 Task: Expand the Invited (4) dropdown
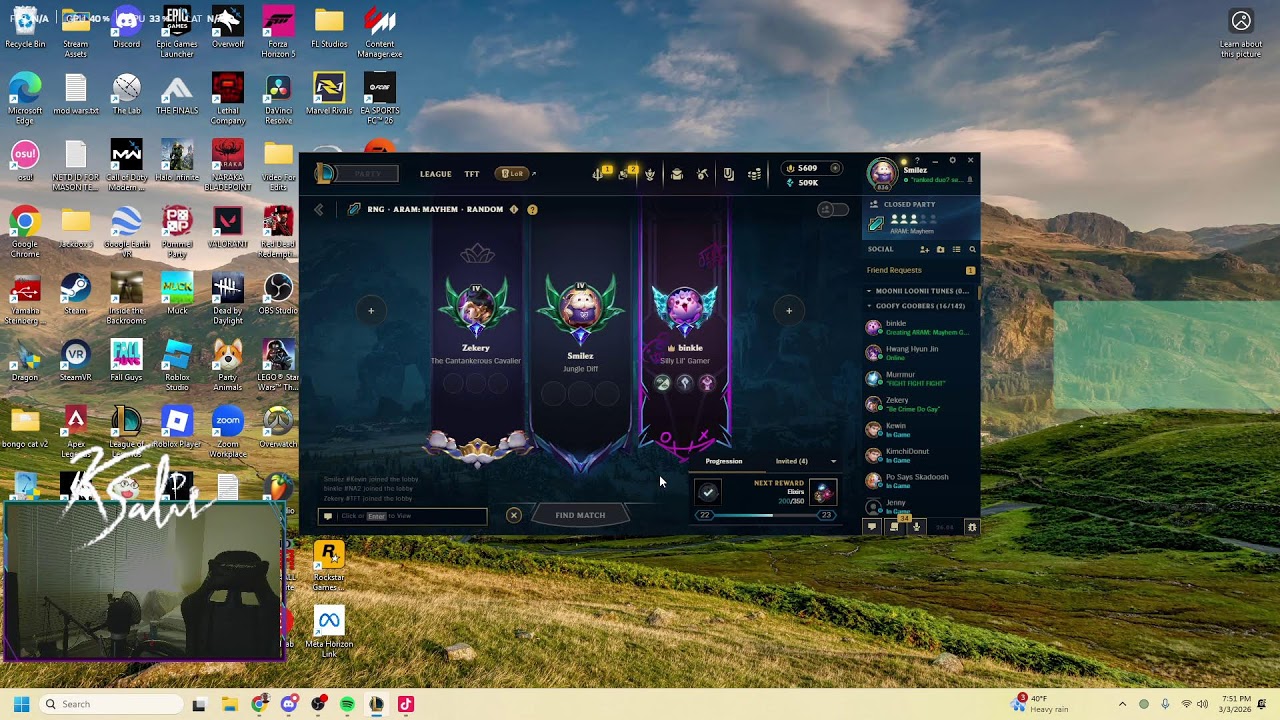coord(833,462)
